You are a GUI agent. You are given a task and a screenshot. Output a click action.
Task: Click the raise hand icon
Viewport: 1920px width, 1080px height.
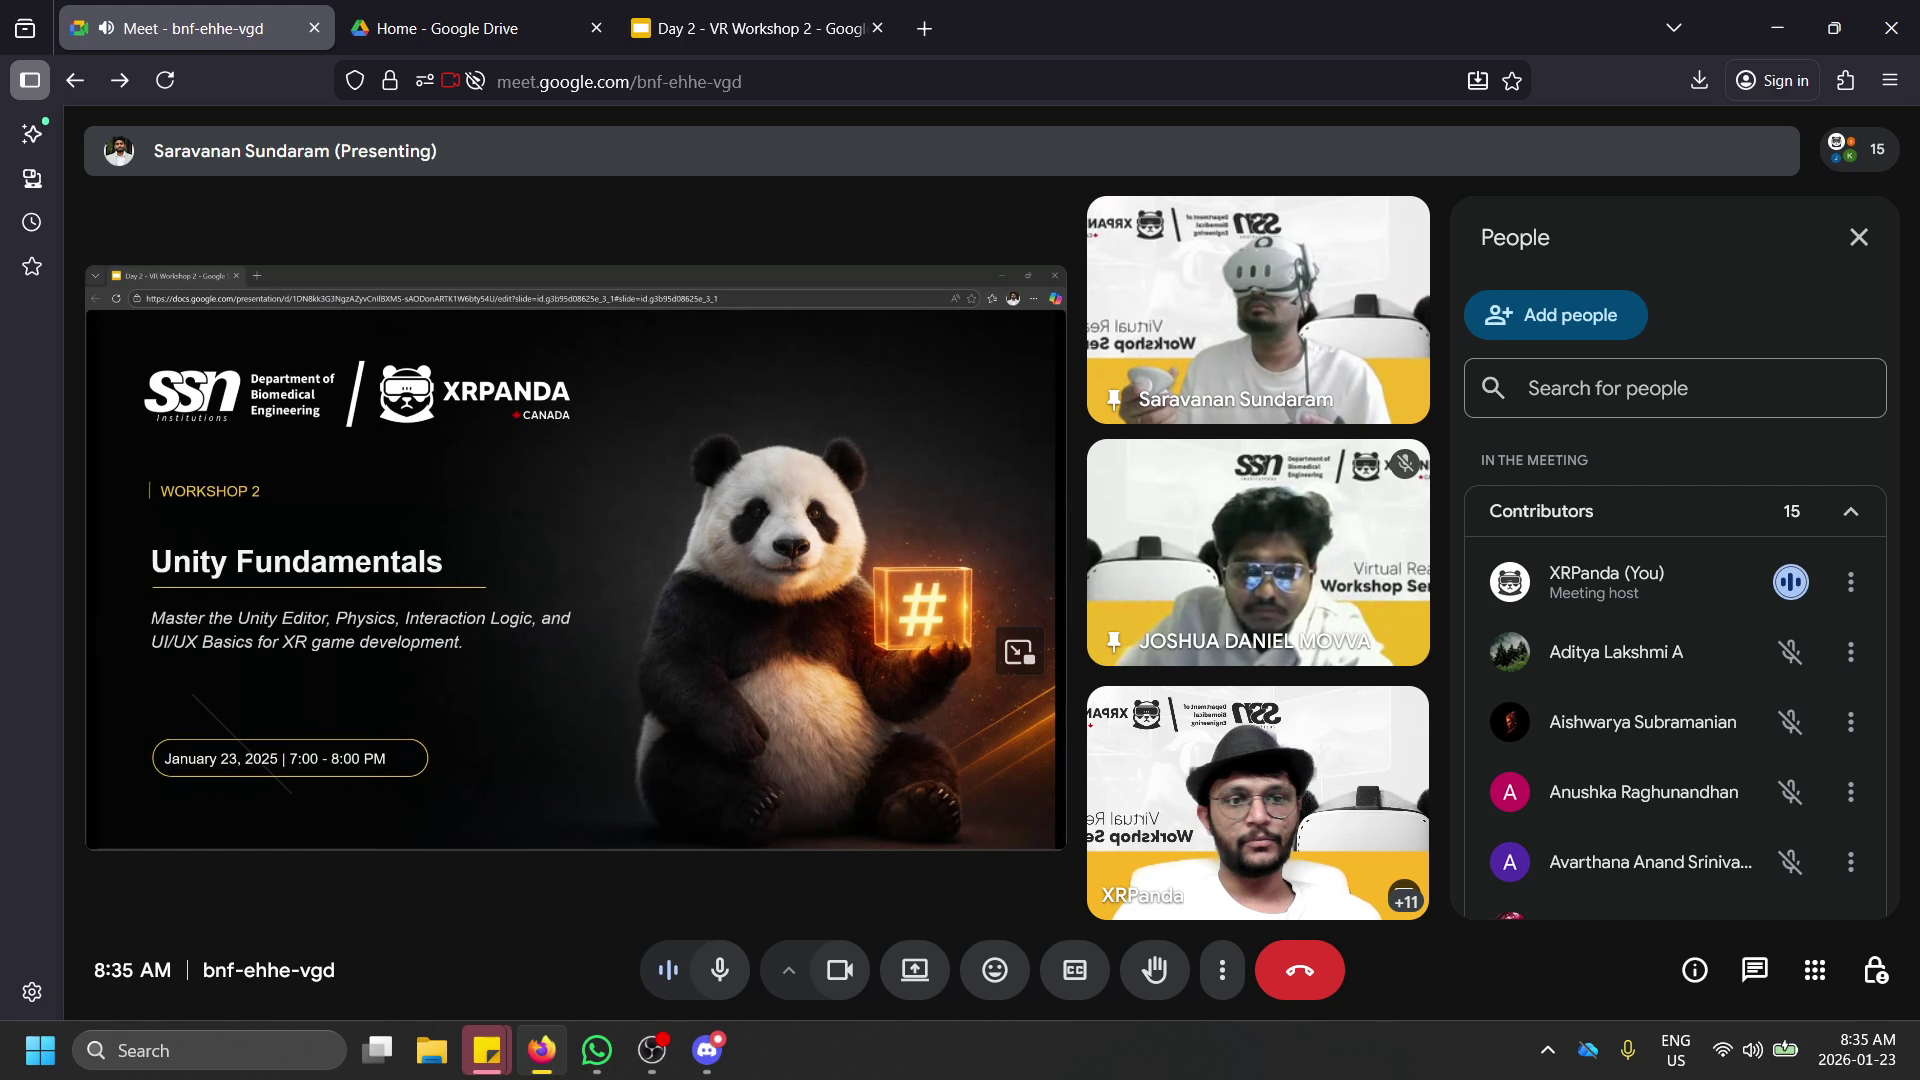tap(1154, 970)
